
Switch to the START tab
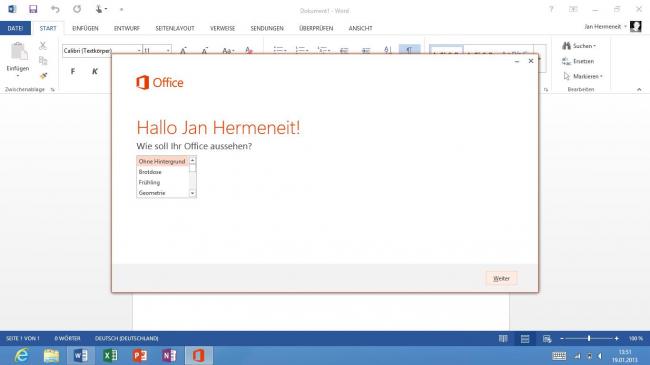pyautogui.click(x=48, y=28)
